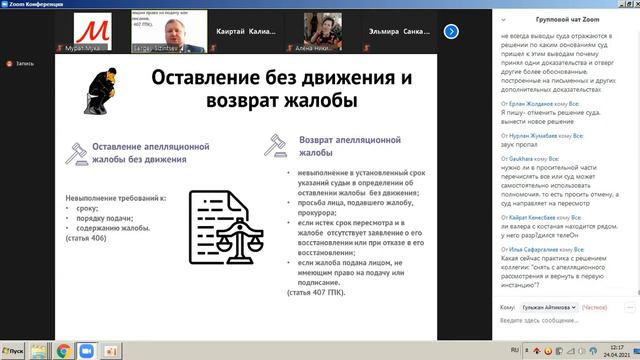Open the chat recipient dropdown Гульжан Айтмкова
Viewport: 640px width, 360px height.
pos(549,307)
